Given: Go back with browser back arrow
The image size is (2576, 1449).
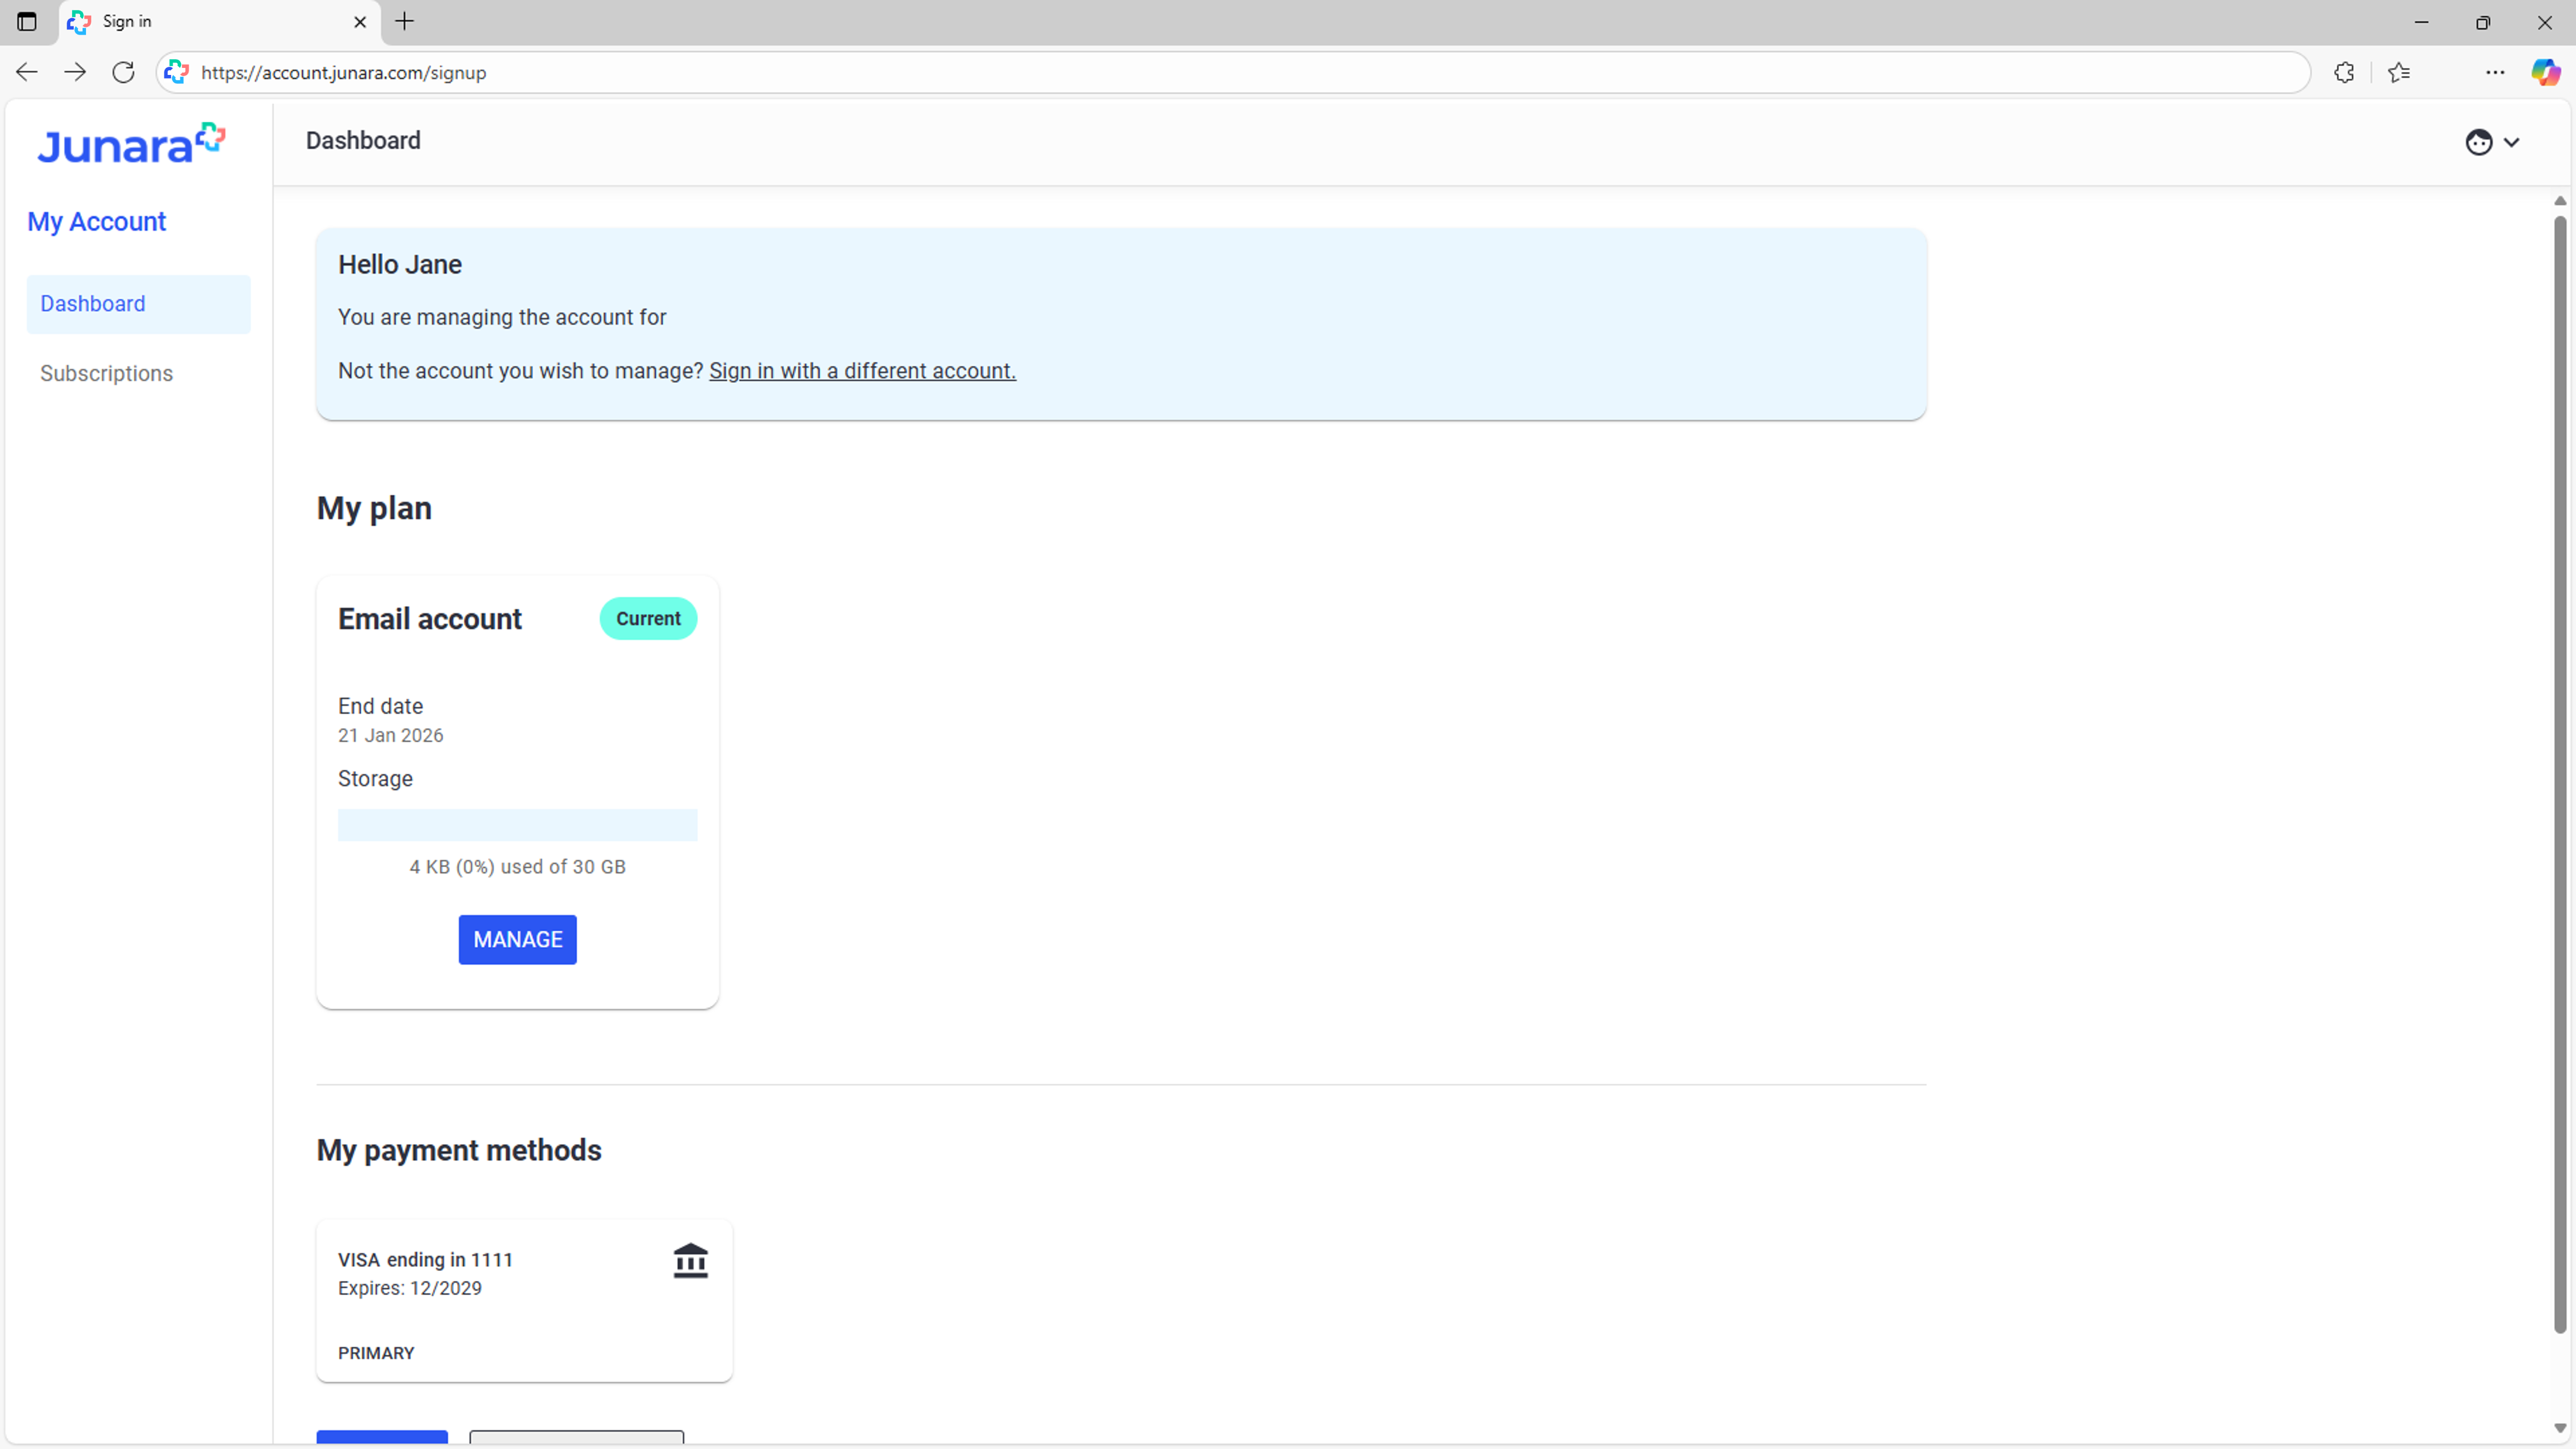Looking at the screenshot, I should pyautogui.click(x=27, y=72).
